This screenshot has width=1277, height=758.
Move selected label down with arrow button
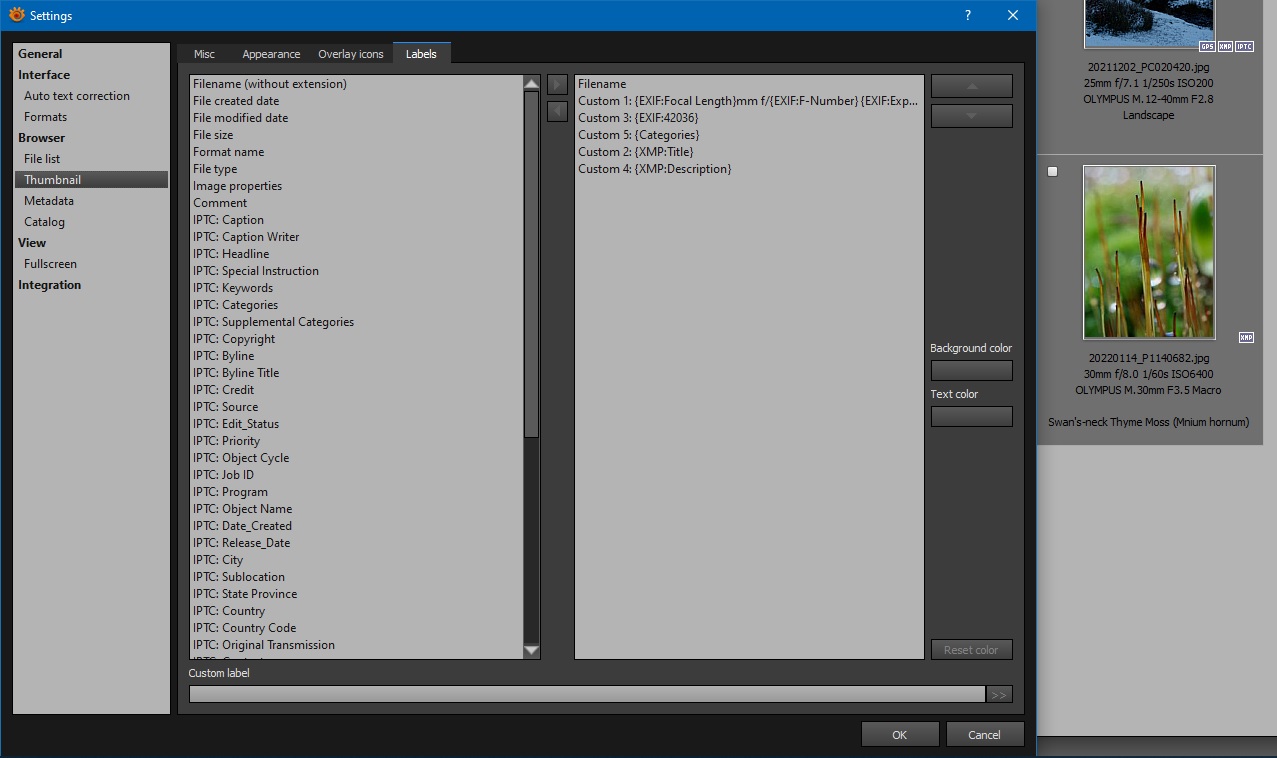(971, 116)
